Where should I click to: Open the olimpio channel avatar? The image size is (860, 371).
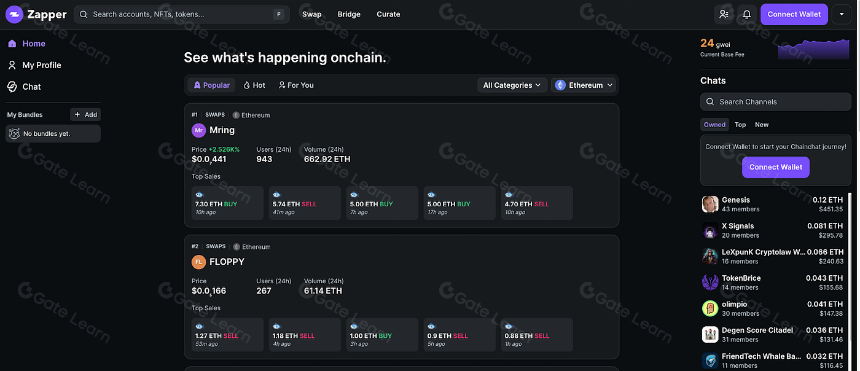710,308
